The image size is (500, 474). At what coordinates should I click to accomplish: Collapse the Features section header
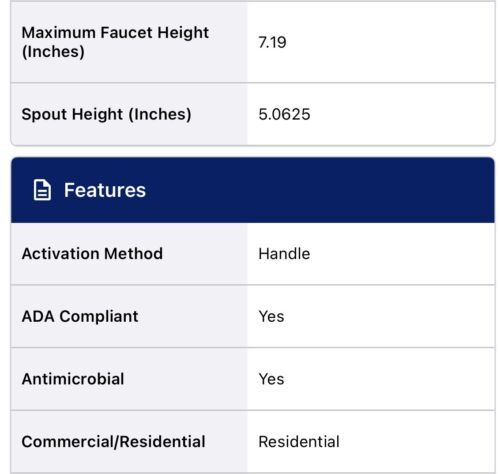[253, 190]
